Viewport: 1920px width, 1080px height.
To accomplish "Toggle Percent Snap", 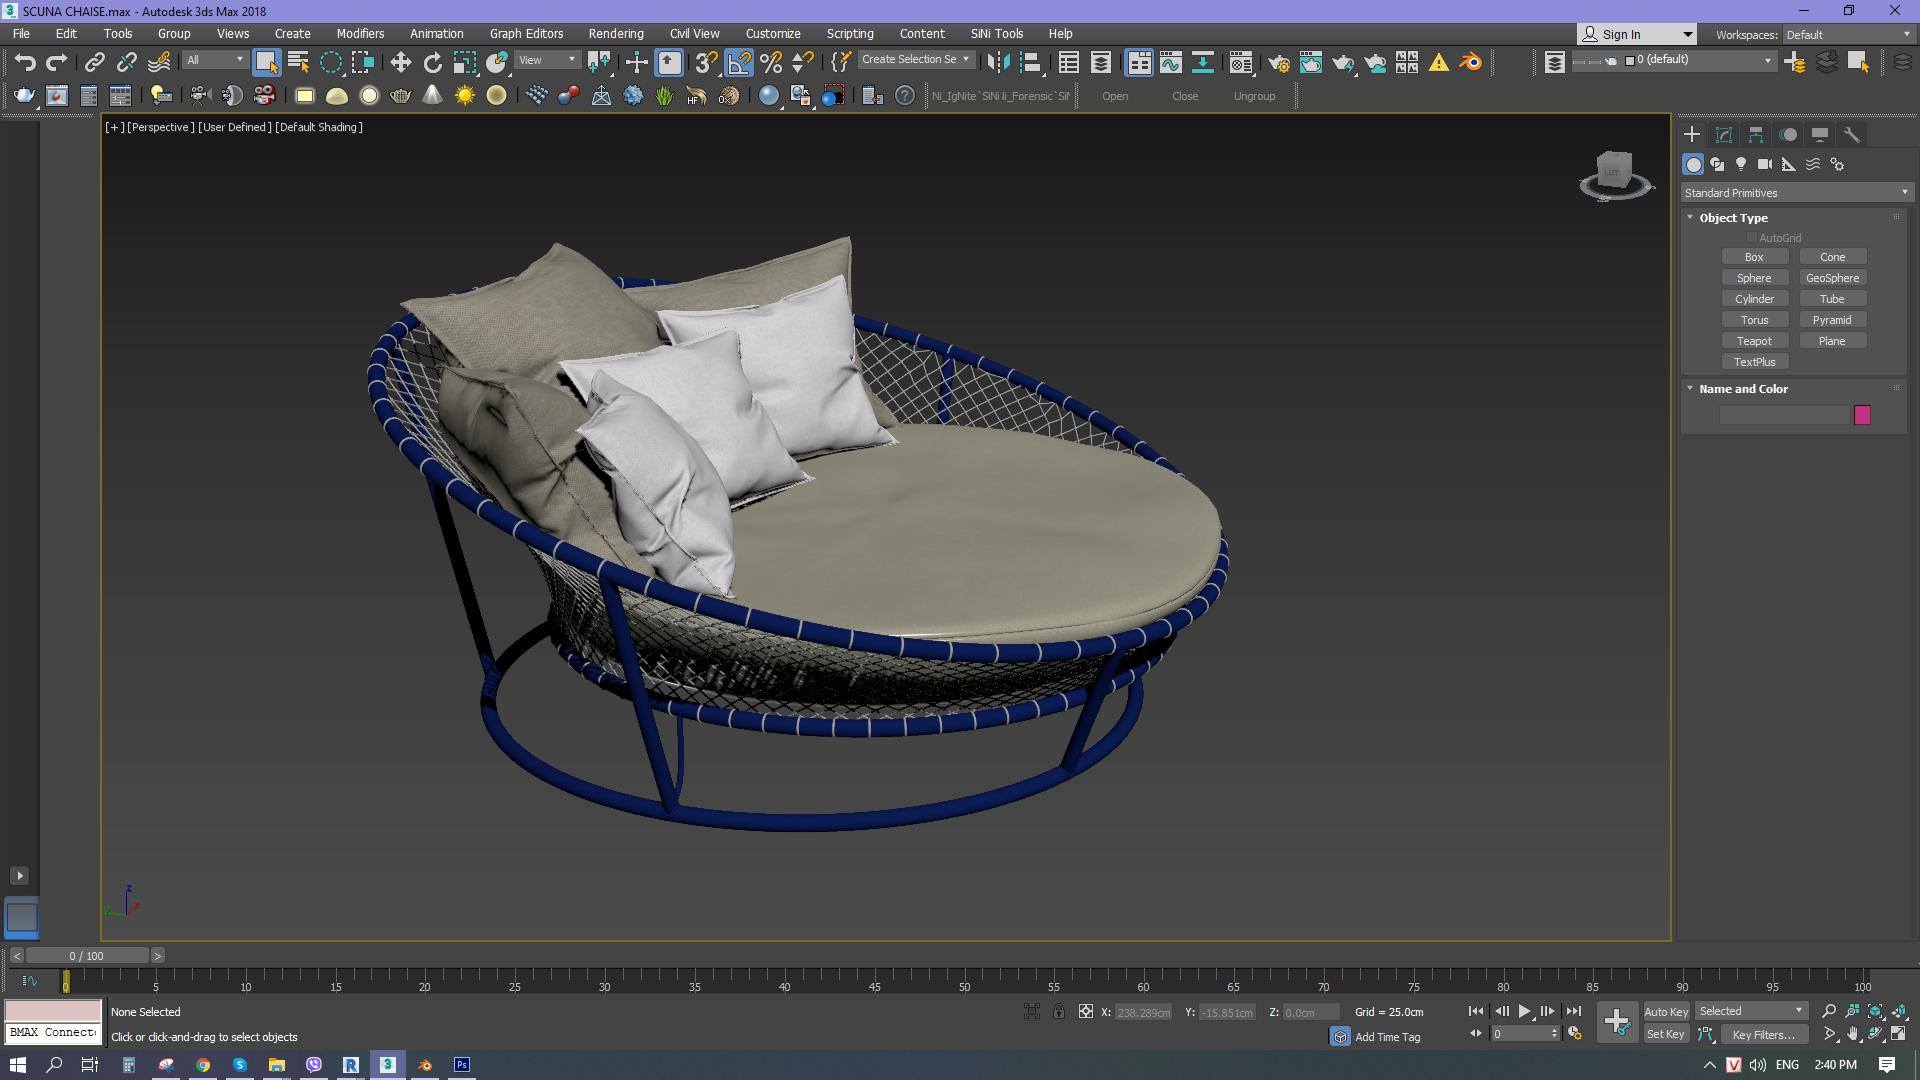I will [x=771, y=62].
